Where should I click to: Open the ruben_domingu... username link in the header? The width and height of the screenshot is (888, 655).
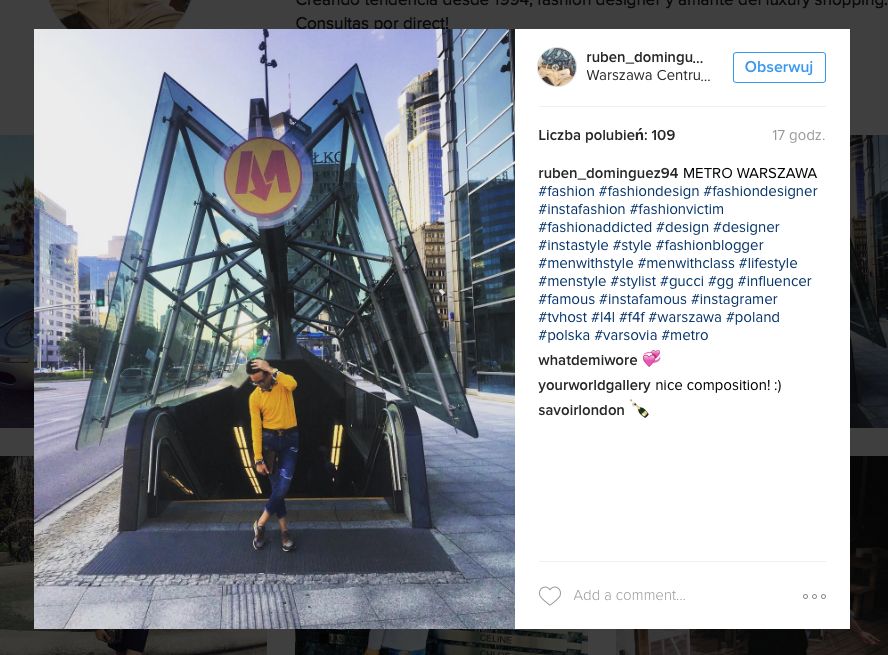(x=644, y=57)
